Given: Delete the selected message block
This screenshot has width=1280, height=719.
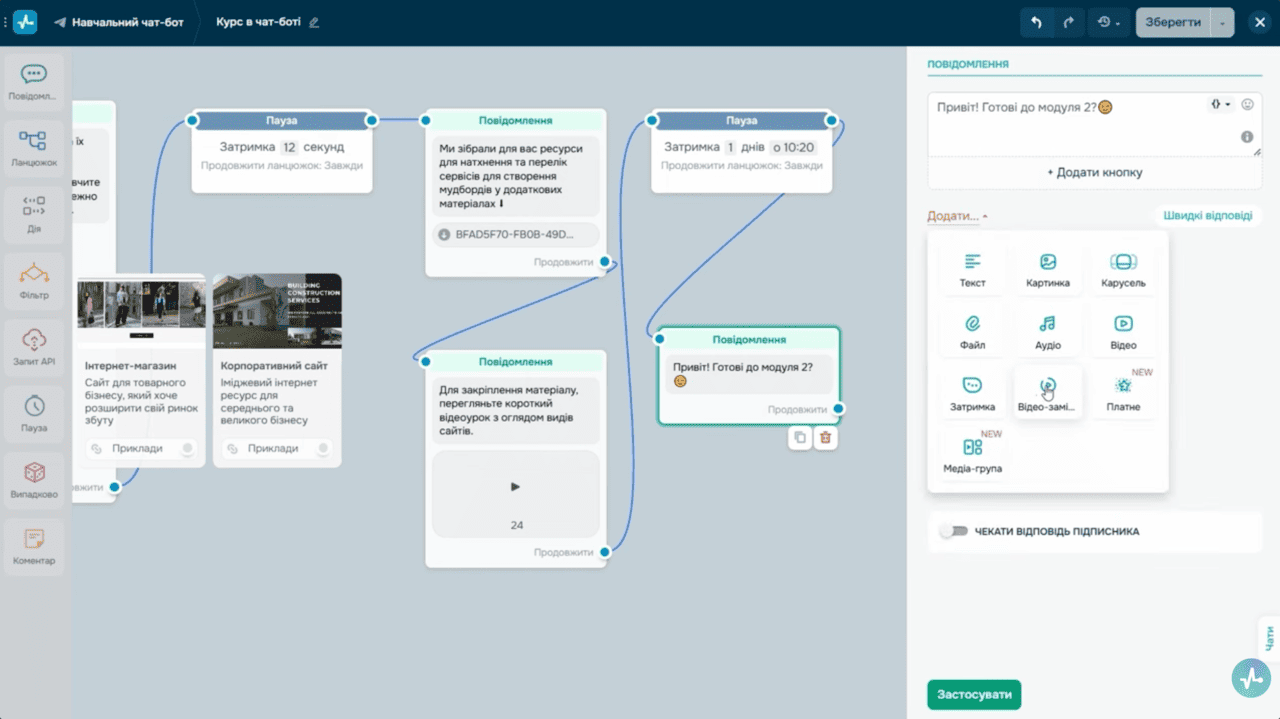Looking at the screenshot, I should click(x=825, y=437).
